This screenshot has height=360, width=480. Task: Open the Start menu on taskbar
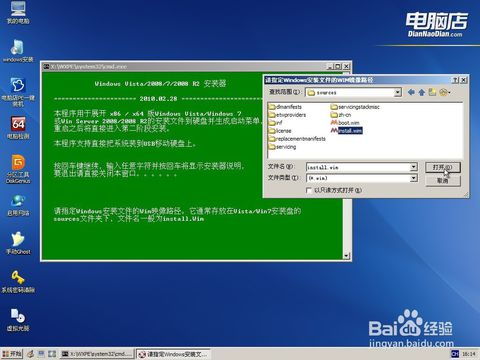[12, 354]
